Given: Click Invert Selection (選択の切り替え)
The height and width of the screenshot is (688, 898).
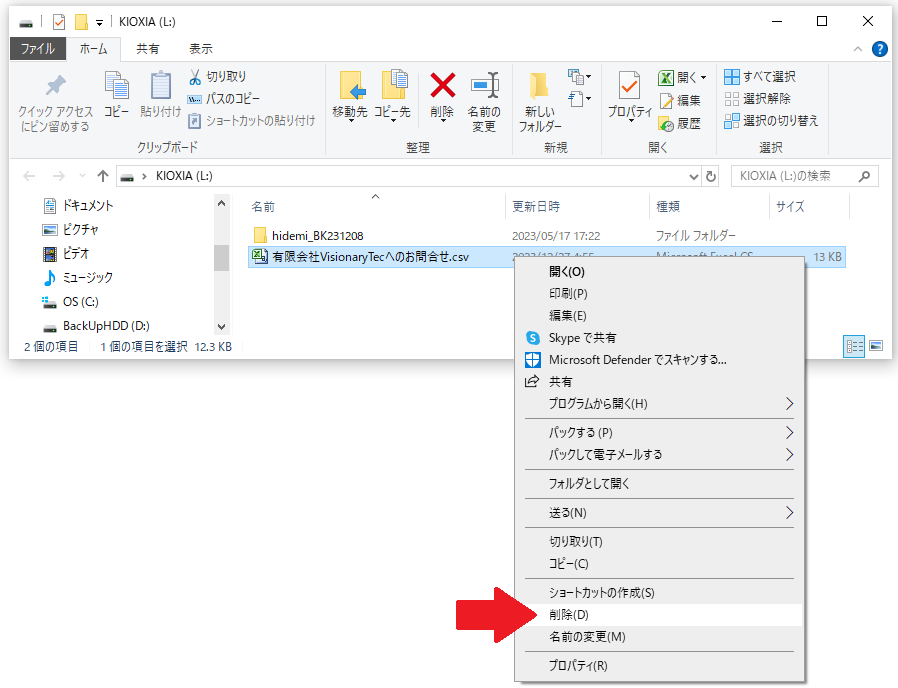Looking at the screenshot, I should pyautogui.click(x=770, y=121).
